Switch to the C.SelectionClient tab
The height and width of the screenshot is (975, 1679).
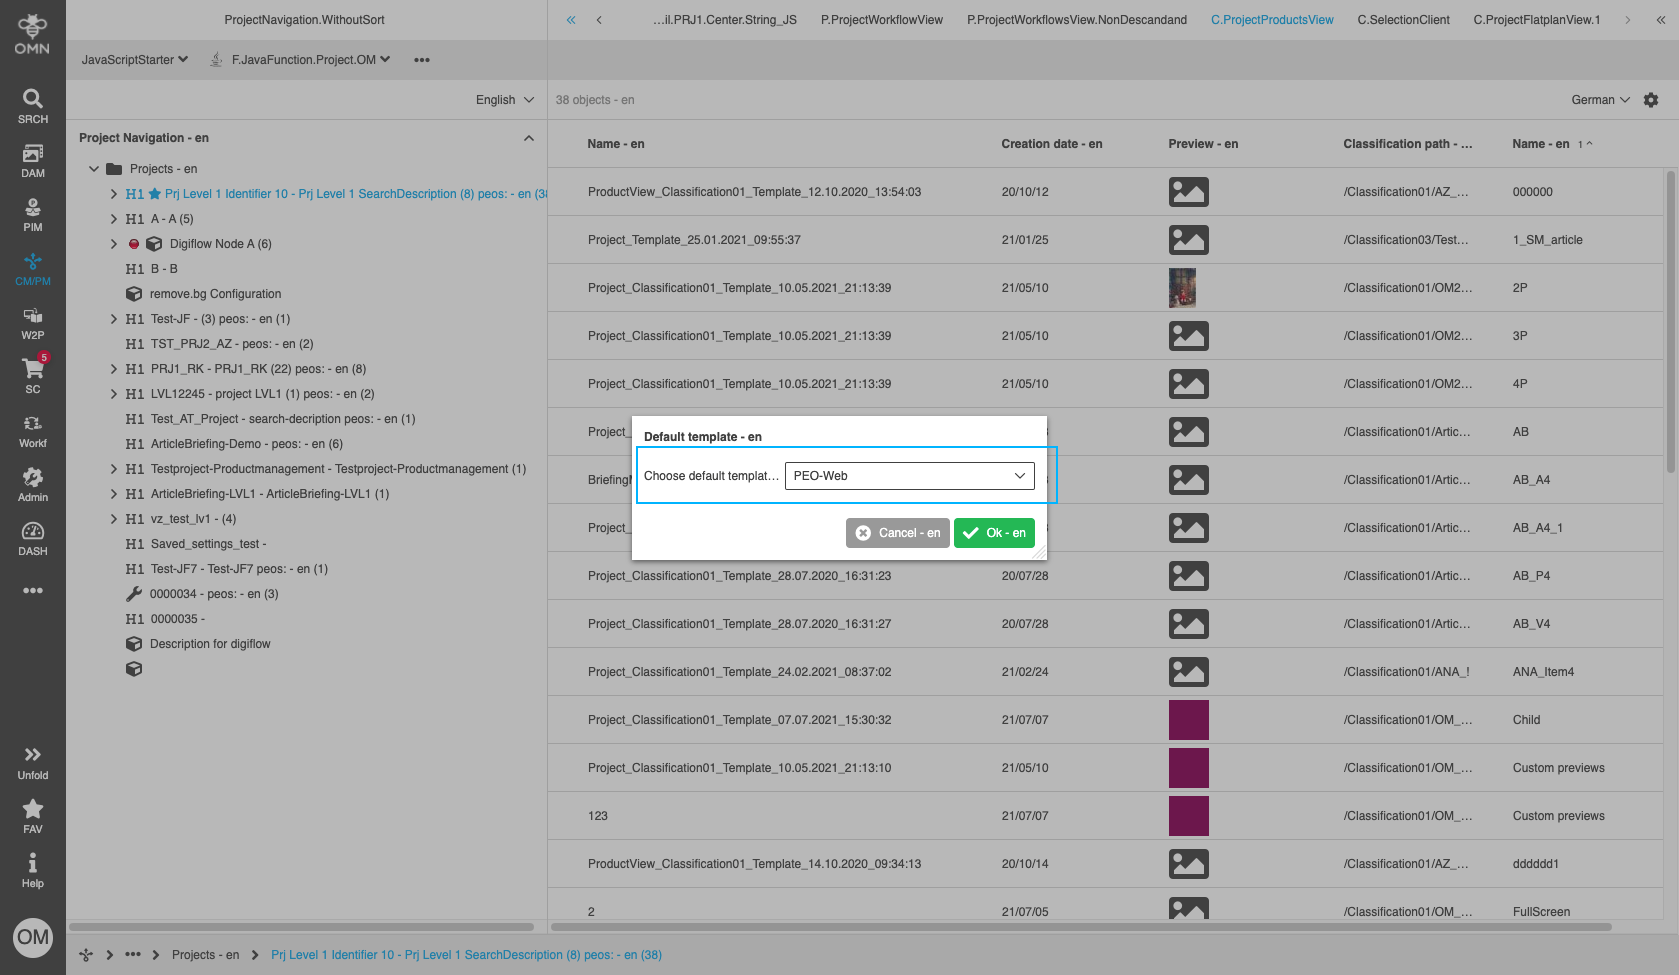(1403, 20)
